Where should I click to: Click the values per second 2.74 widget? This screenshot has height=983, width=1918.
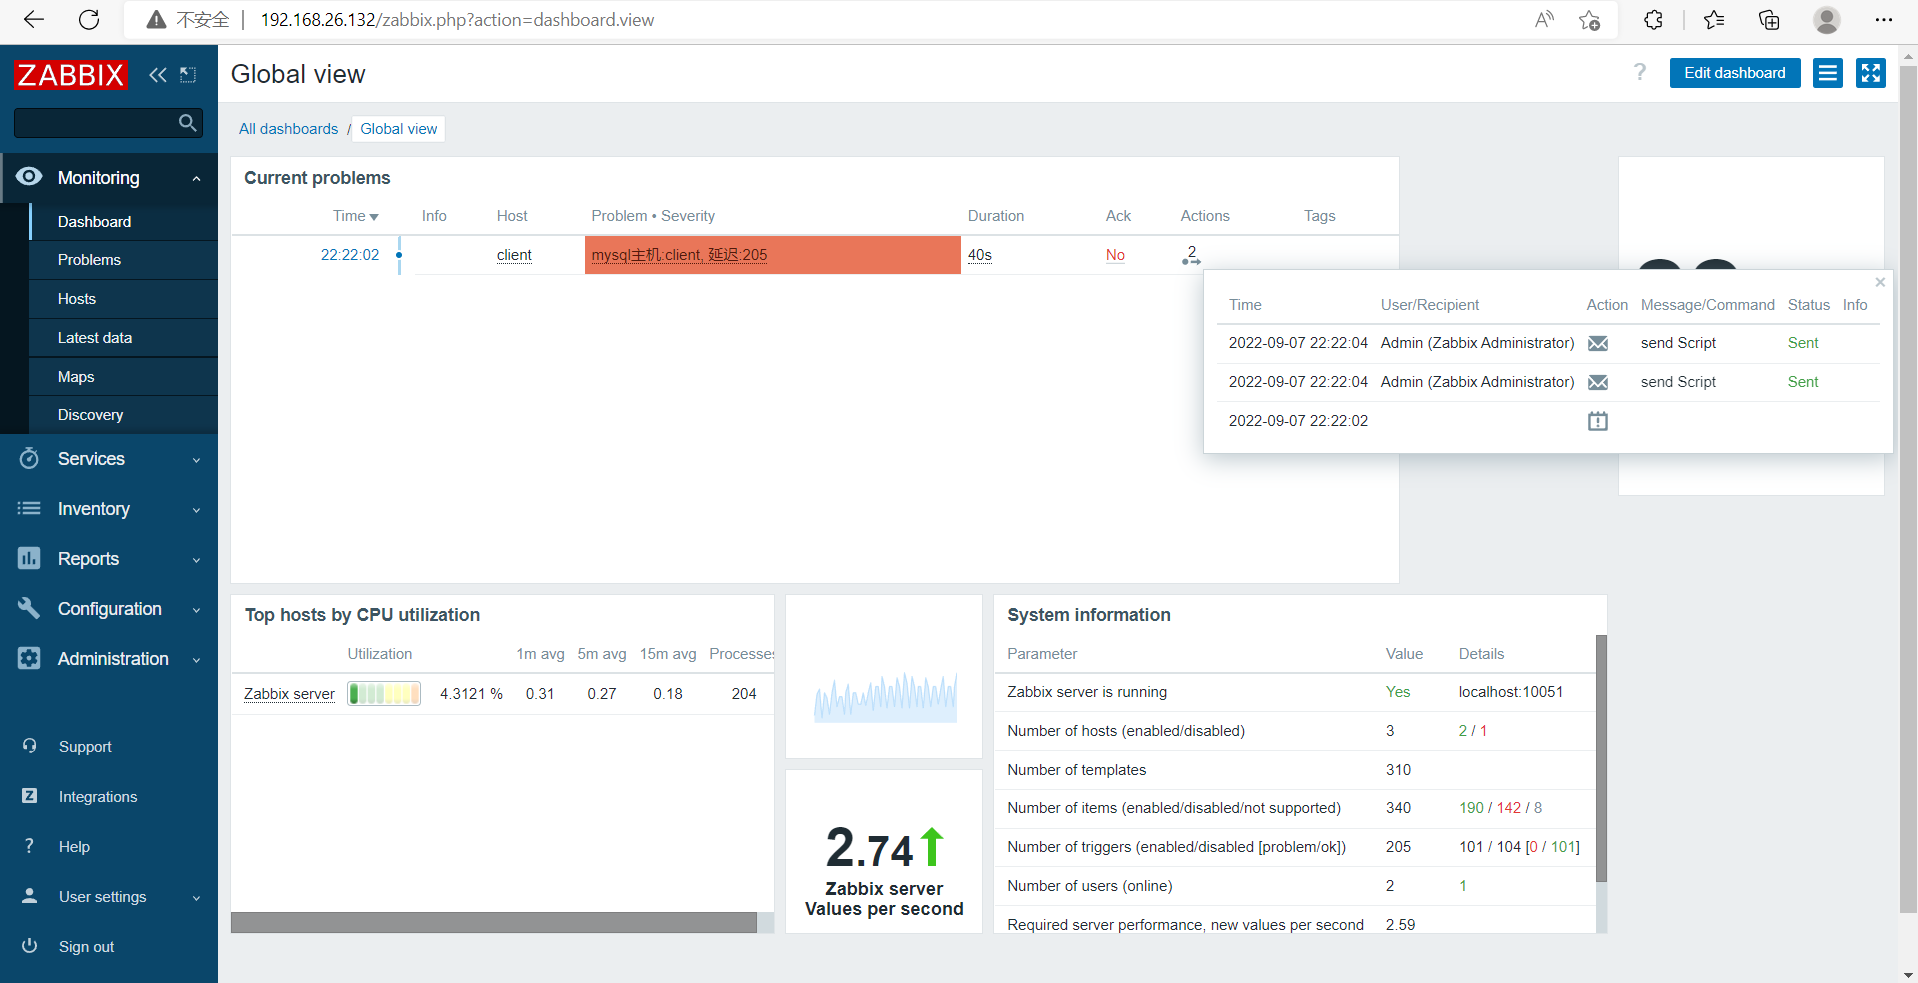click(884, 852)
